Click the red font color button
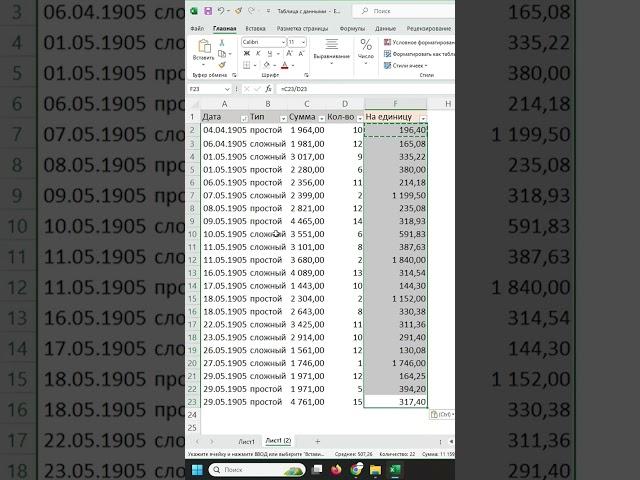 (x=285, y=65)
